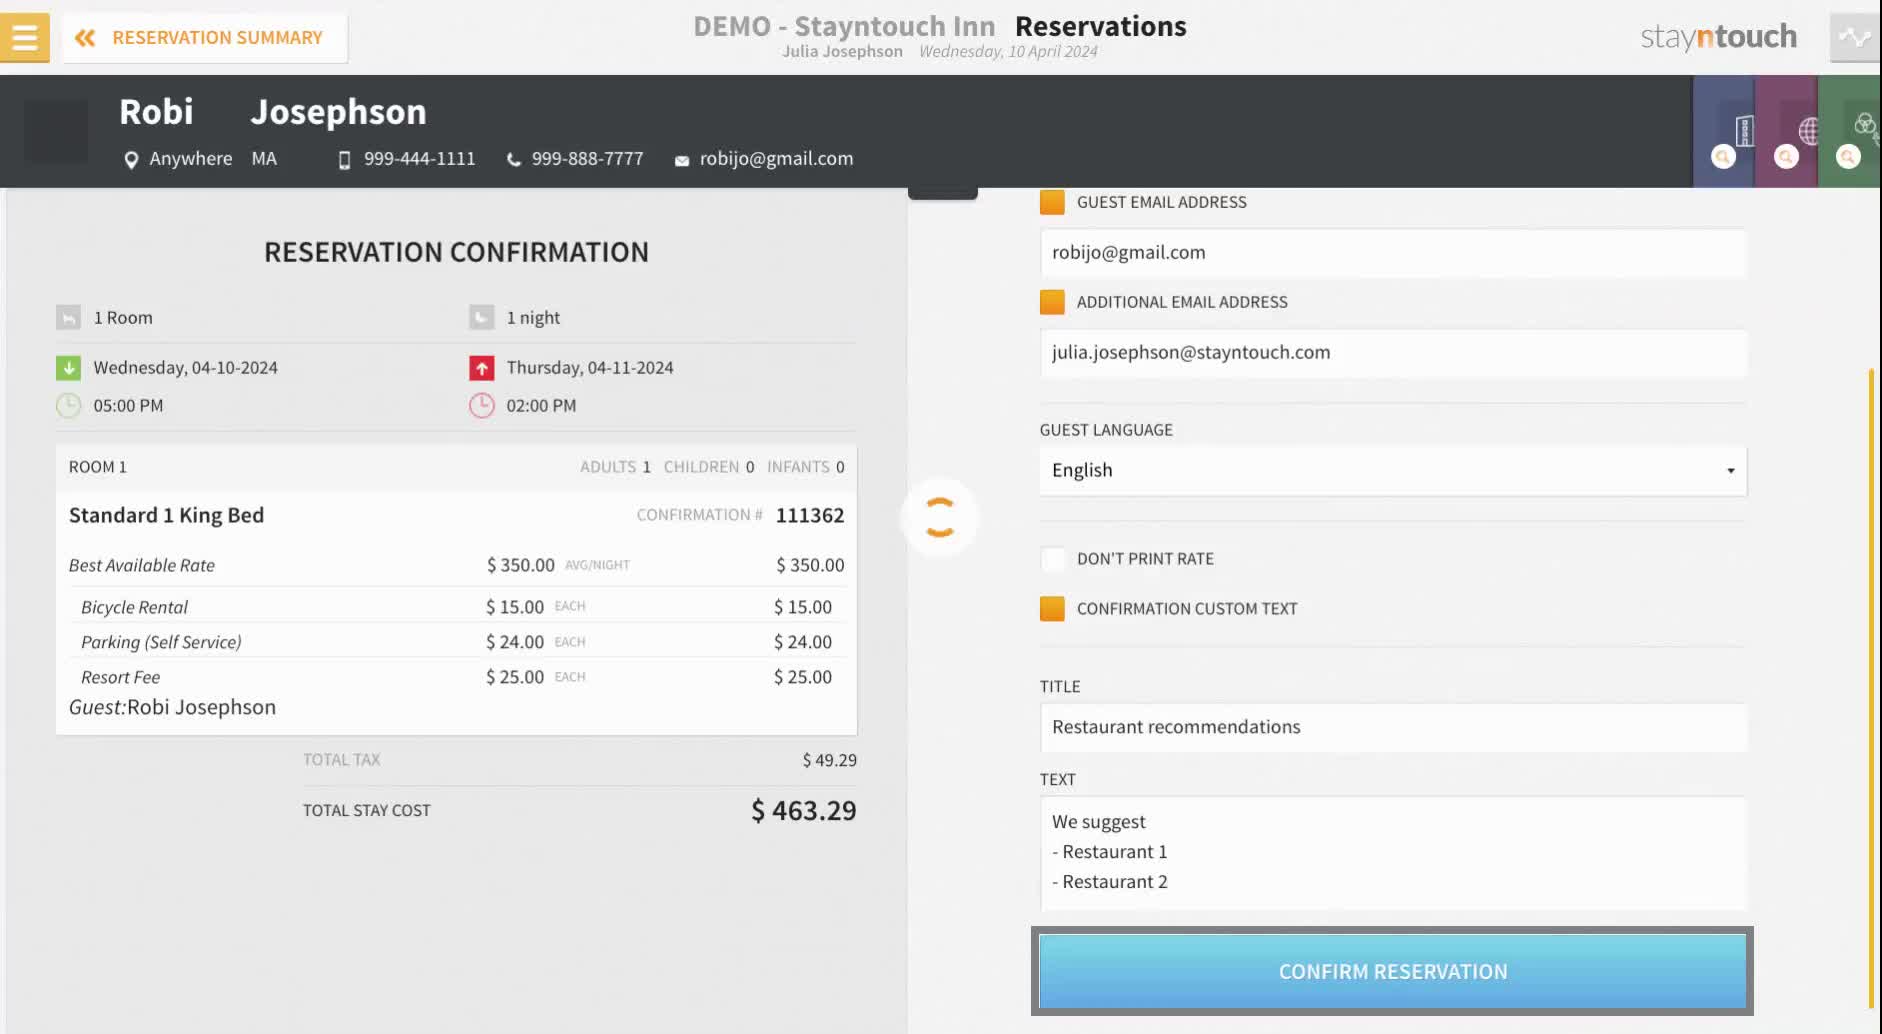Click the arrival time clock icon
1882x1034 pixels.
(x=68, y=406)
